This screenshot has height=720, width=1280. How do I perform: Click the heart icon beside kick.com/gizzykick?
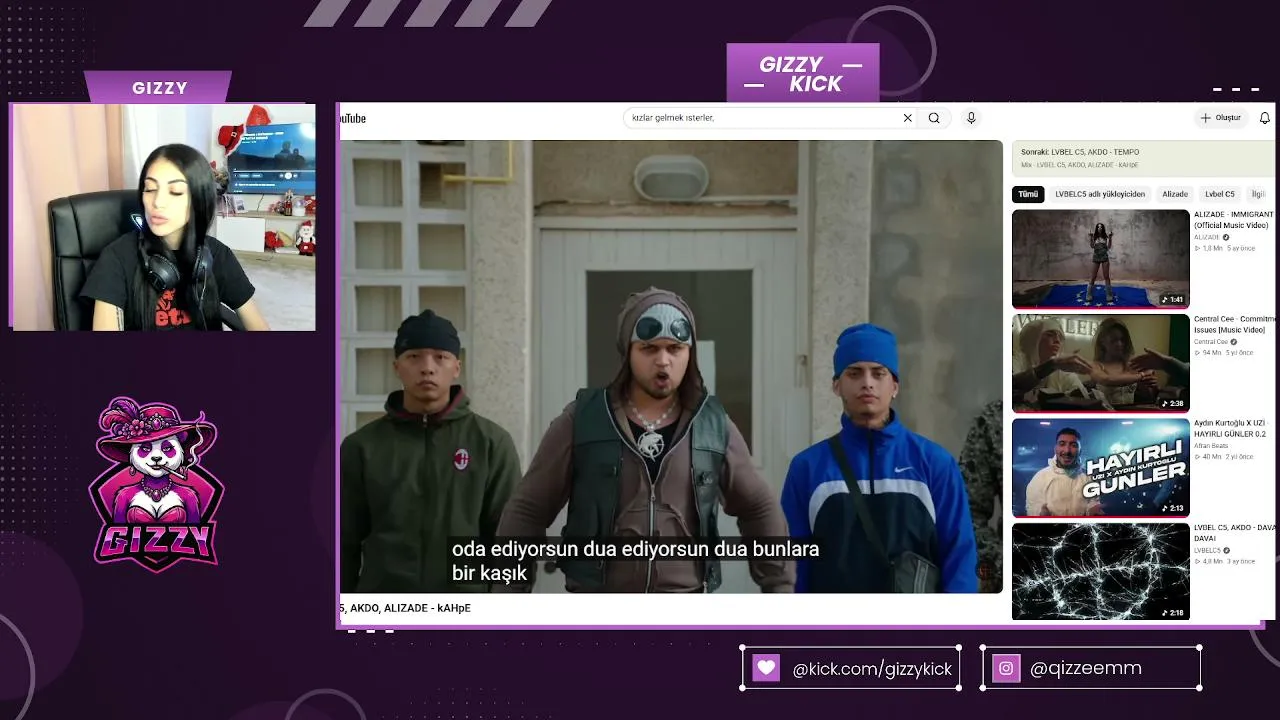point(766,668)
